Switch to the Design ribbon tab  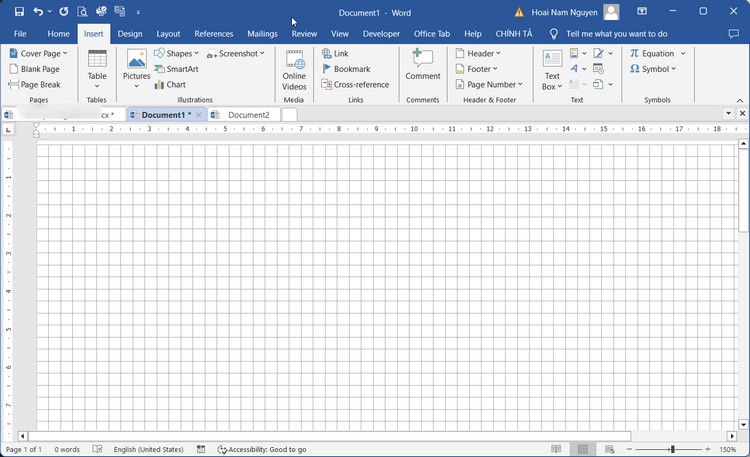tap(130, 34)
